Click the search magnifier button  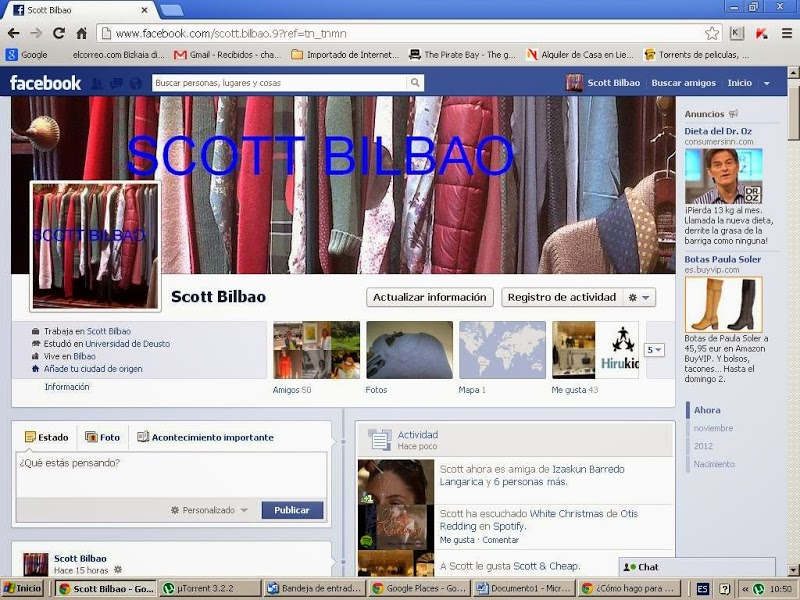point(415,83)
